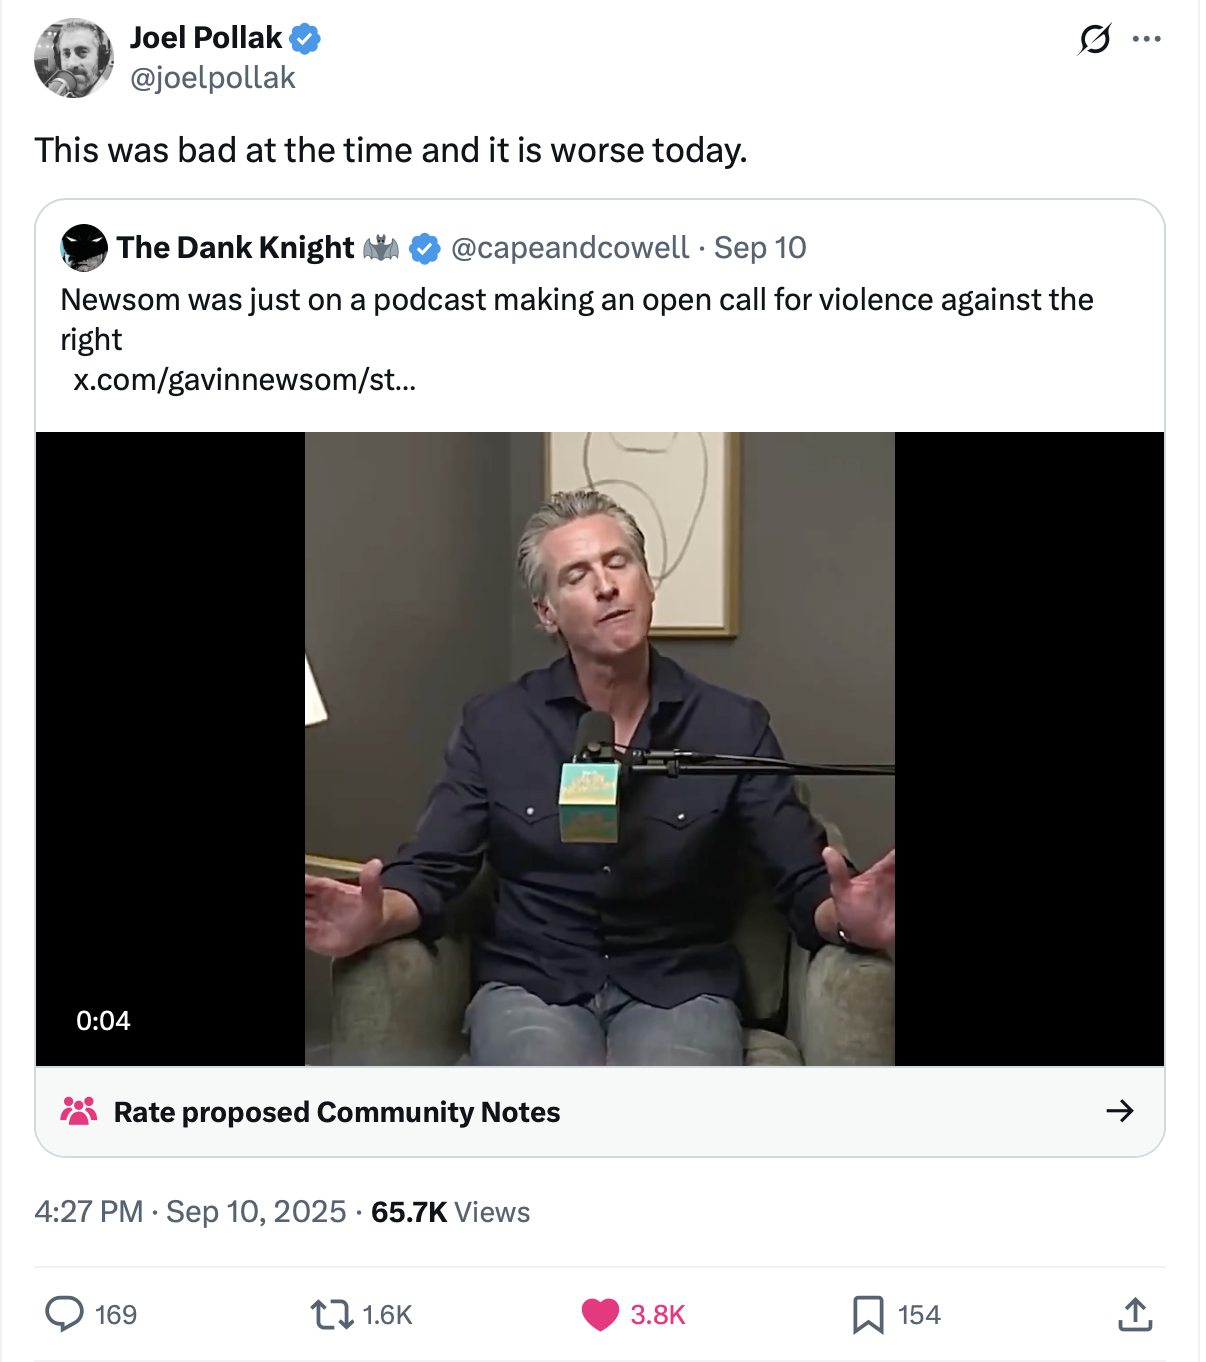
Task: Open the Rate proposed Community Notes link
Action: click(336, 1112)
